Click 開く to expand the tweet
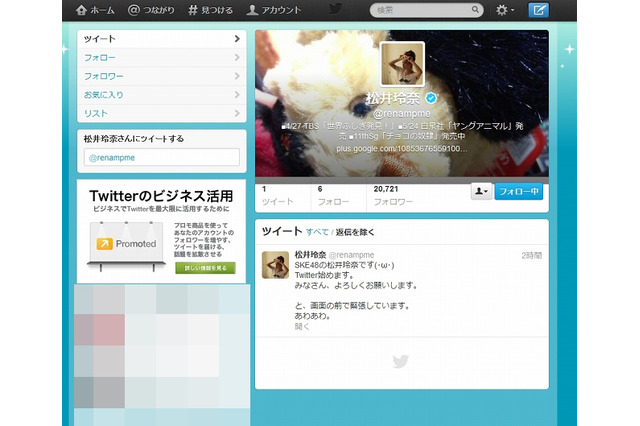This screenshot has width=640, height=426. [x=302, y=326]
